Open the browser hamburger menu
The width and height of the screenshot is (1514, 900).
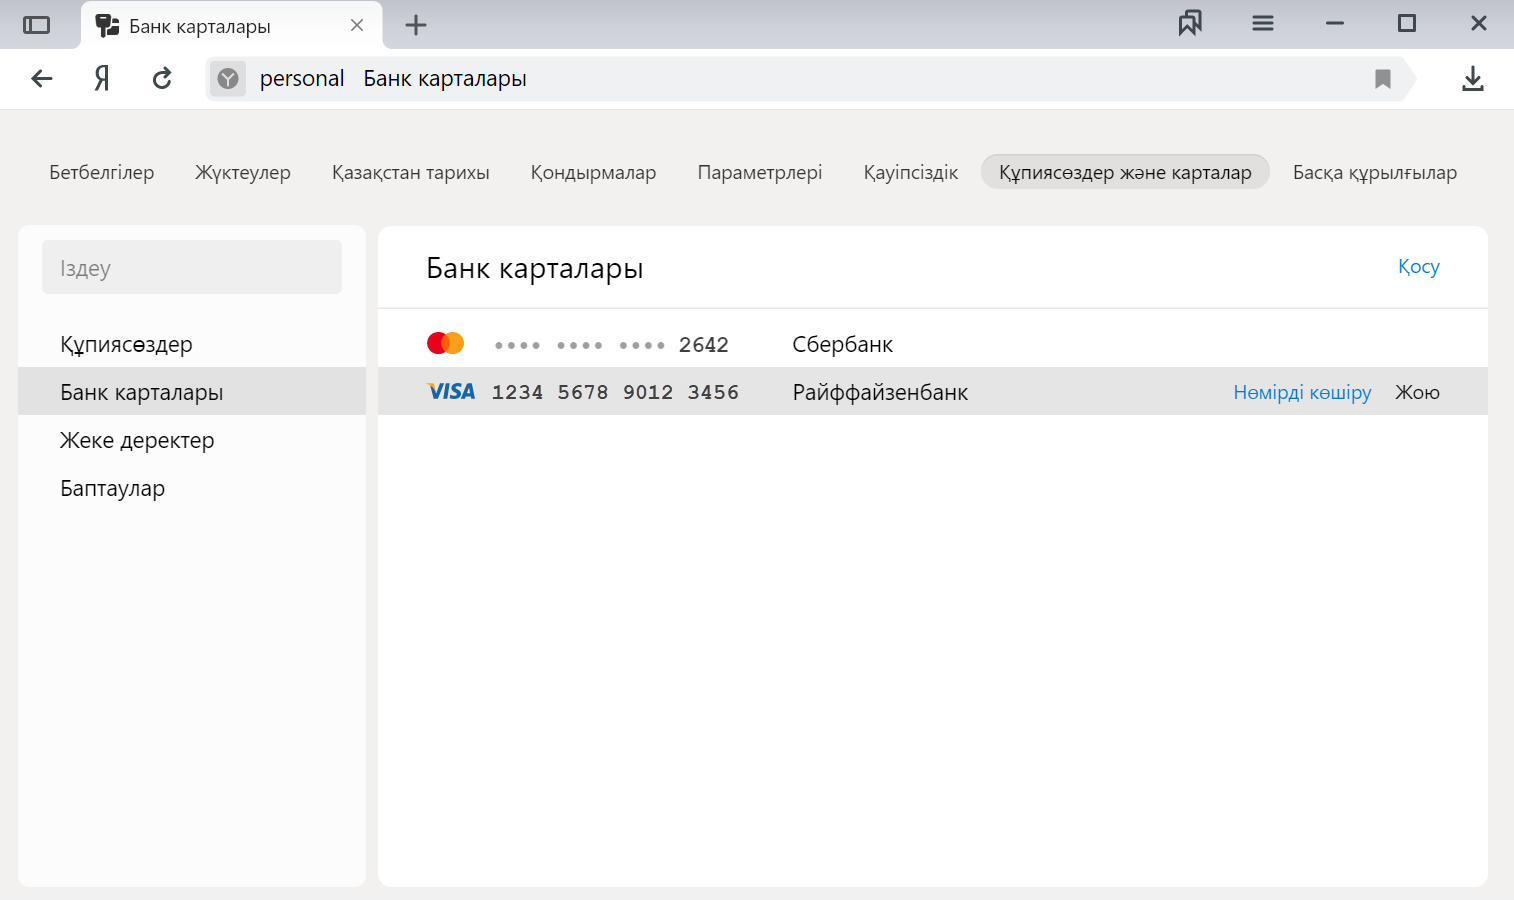tap(1263, 23)
